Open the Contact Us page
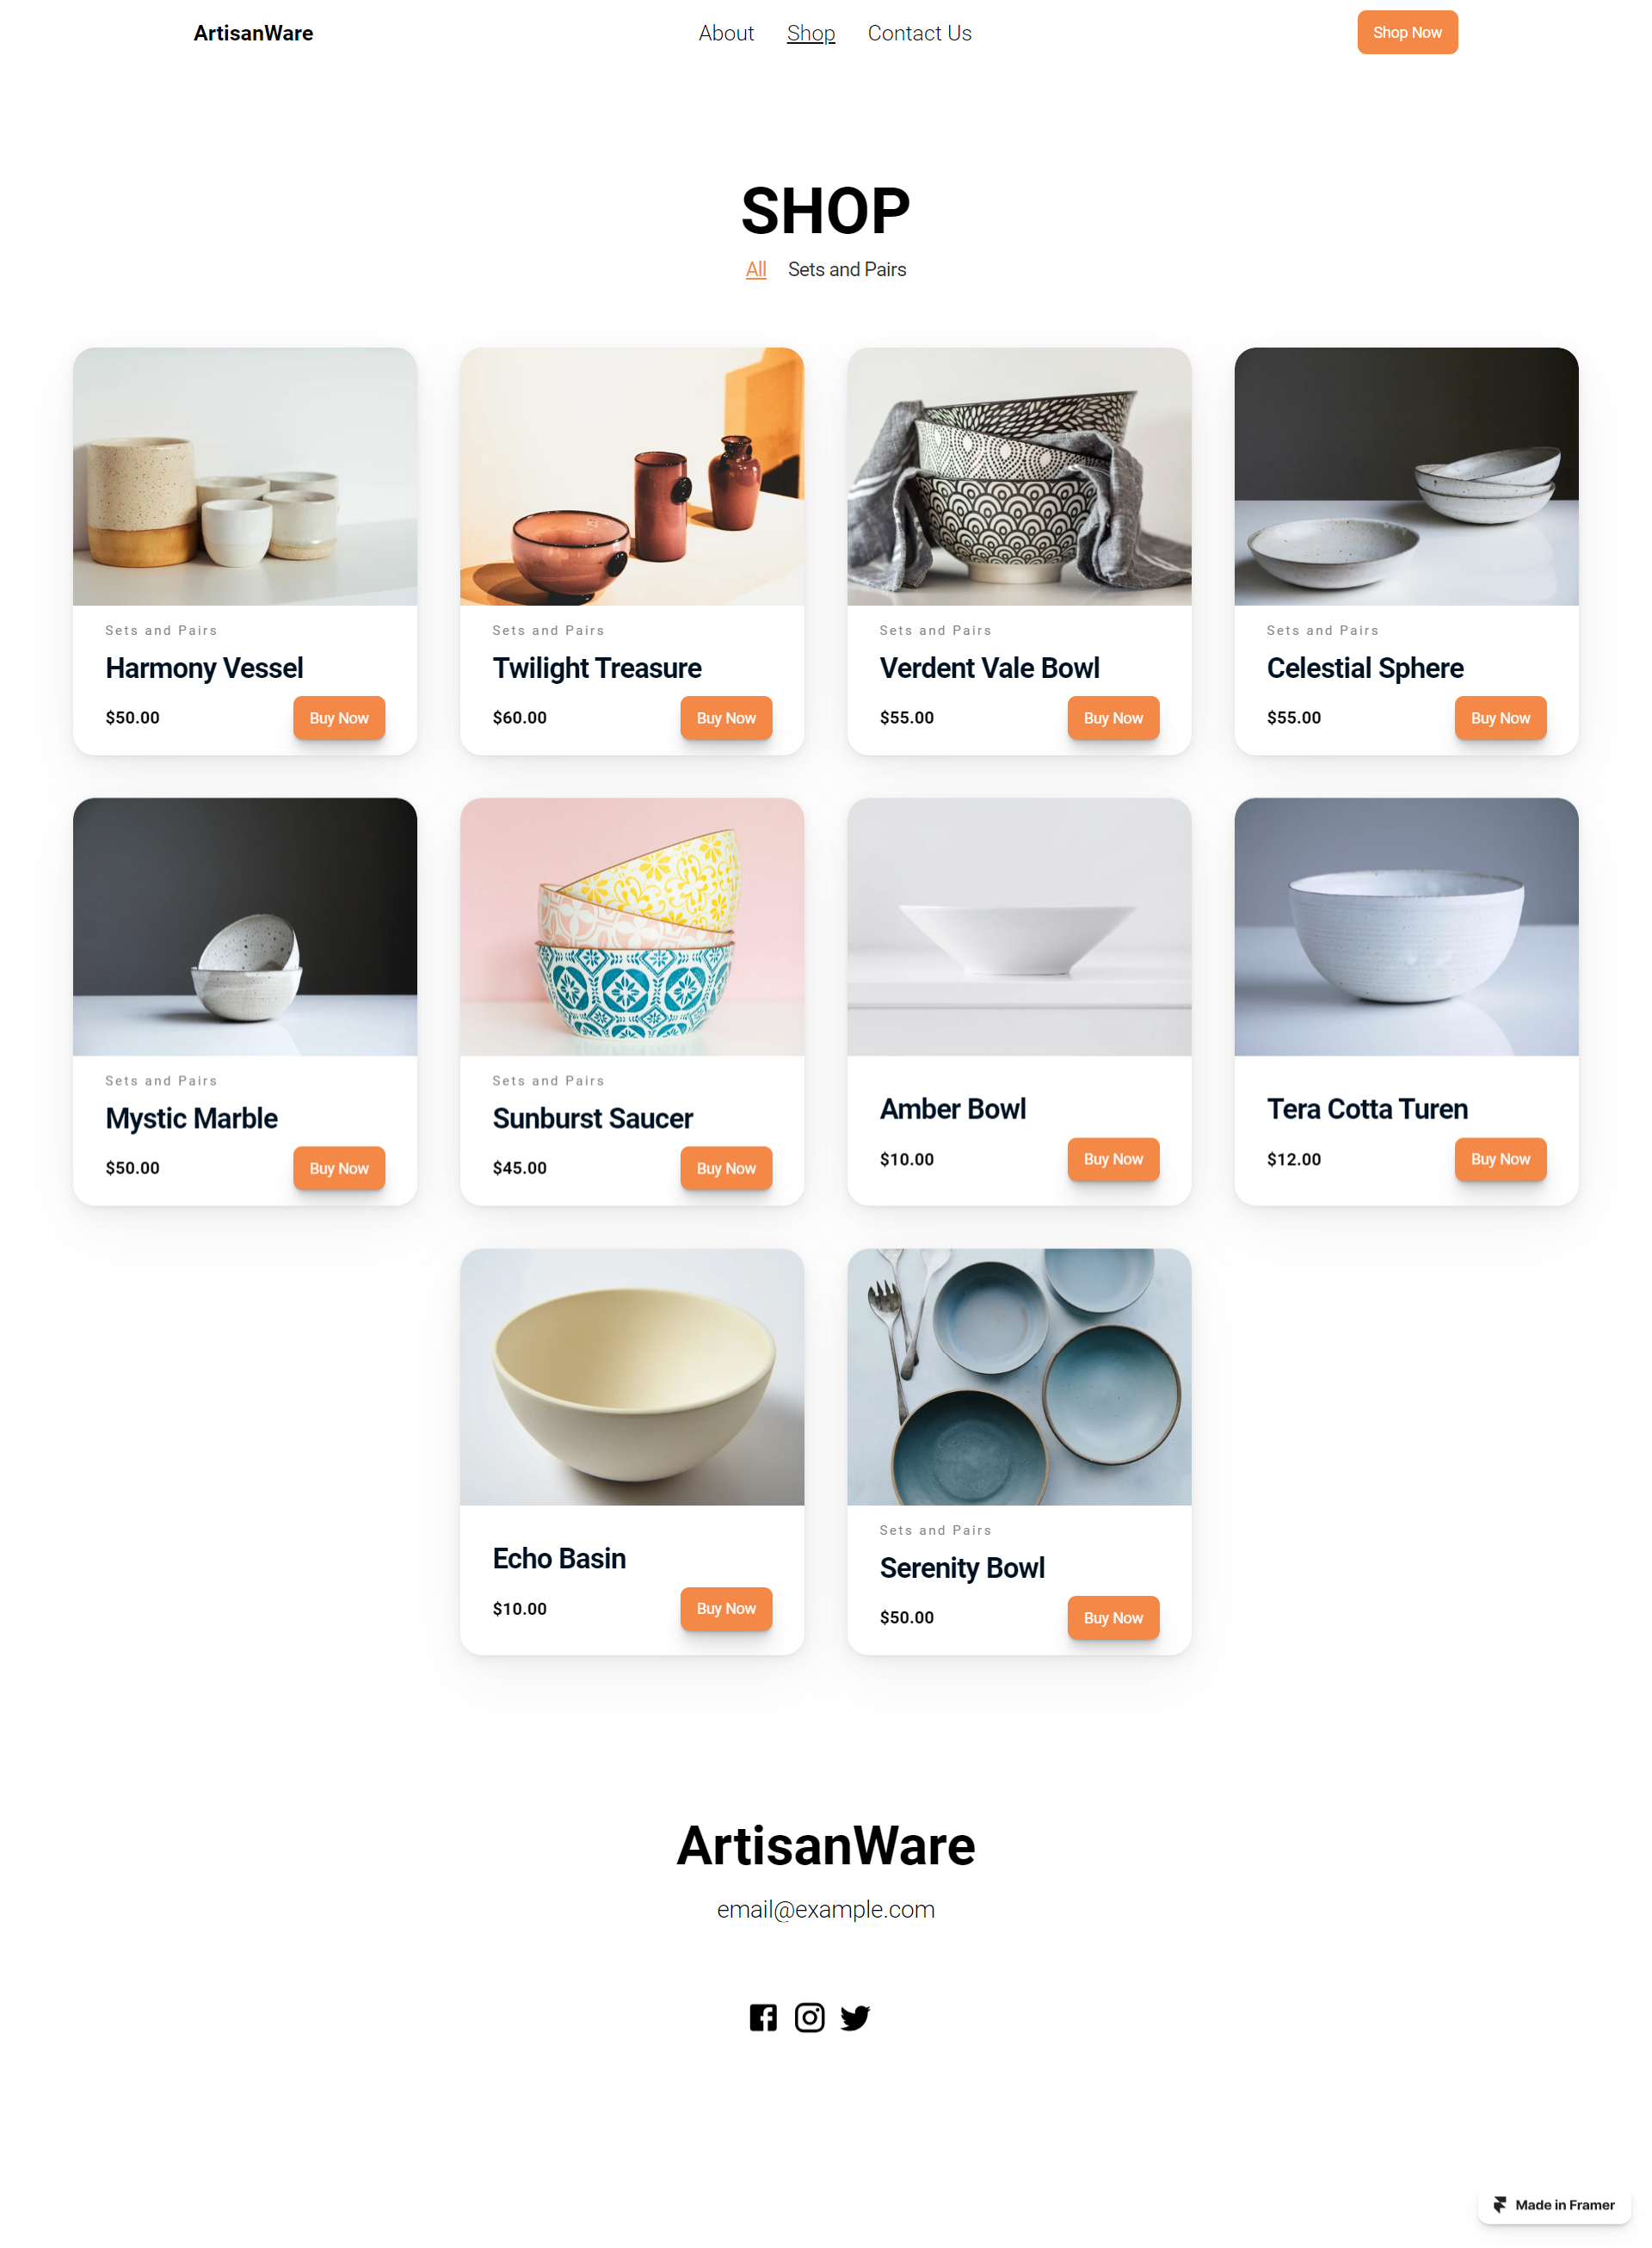Image resolution: width=1652 pixels, height=2248 pixels. click(x=919, y=33)
